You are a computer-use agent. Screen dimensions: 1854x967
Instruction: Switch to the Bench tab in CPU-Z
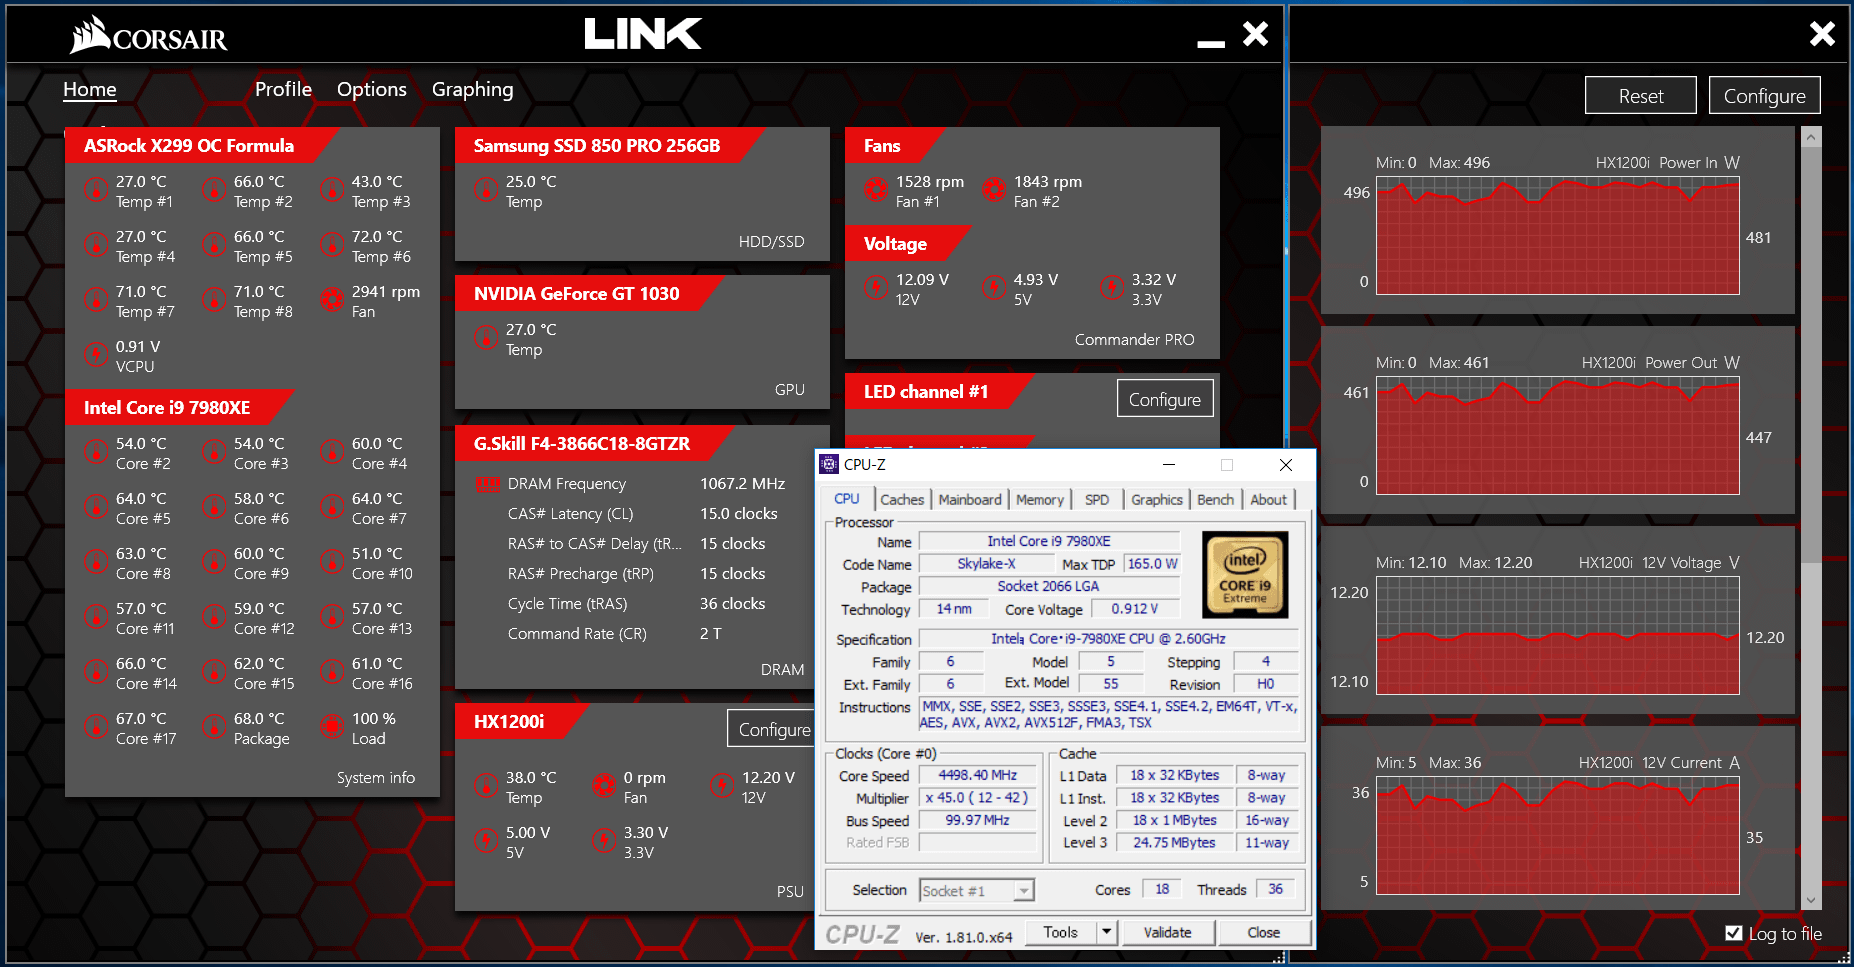(1215, 499)
